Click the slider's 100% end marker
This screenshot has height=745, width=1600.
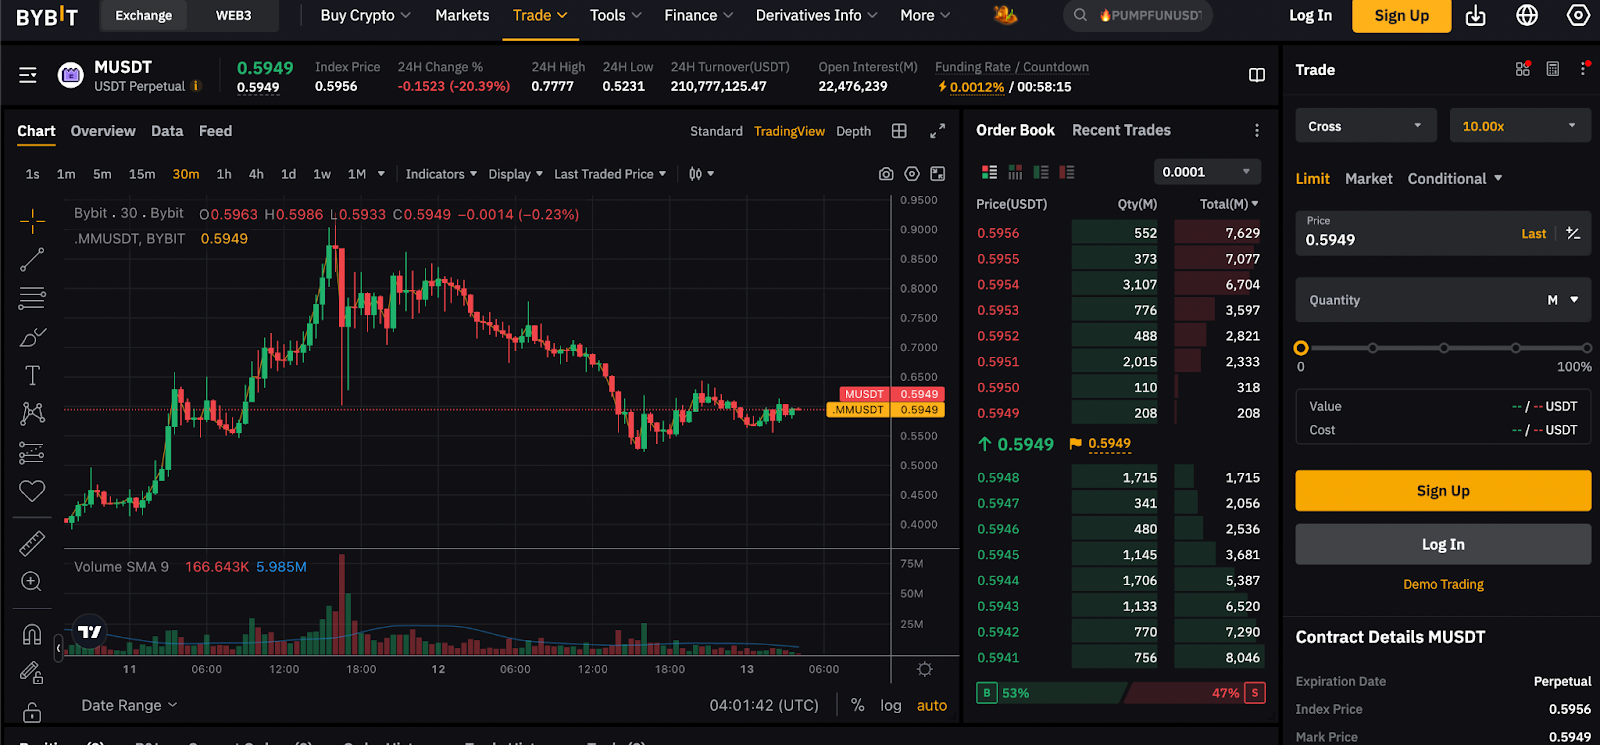(x=1587, y=348)
